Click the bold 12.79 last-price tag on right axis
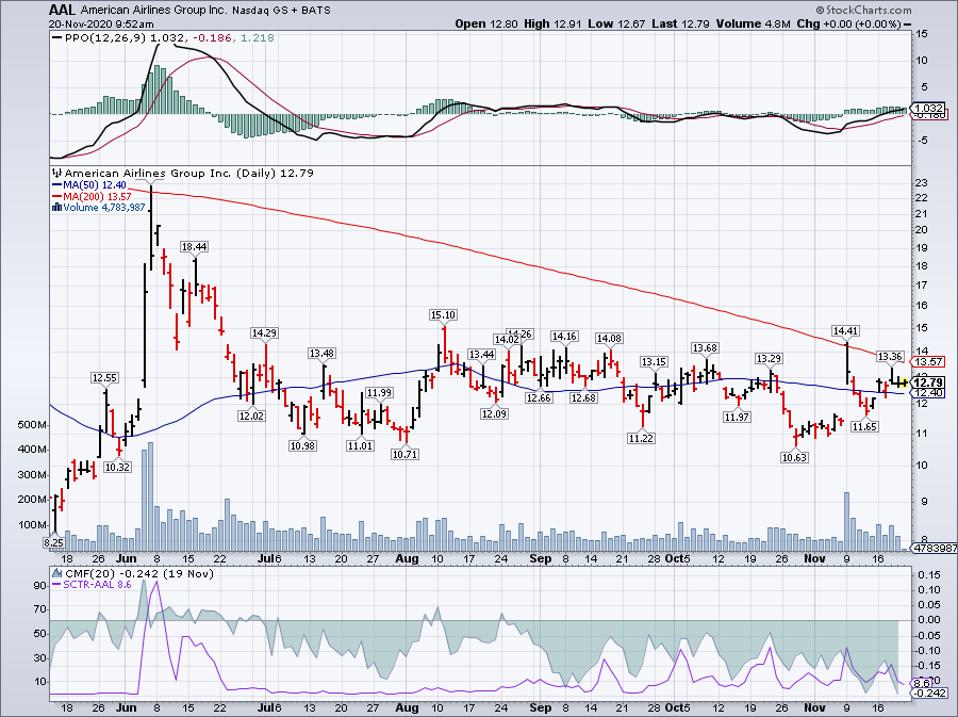This screenshot has width=958, height=717. pyautogui.click(x=928, y=382)
